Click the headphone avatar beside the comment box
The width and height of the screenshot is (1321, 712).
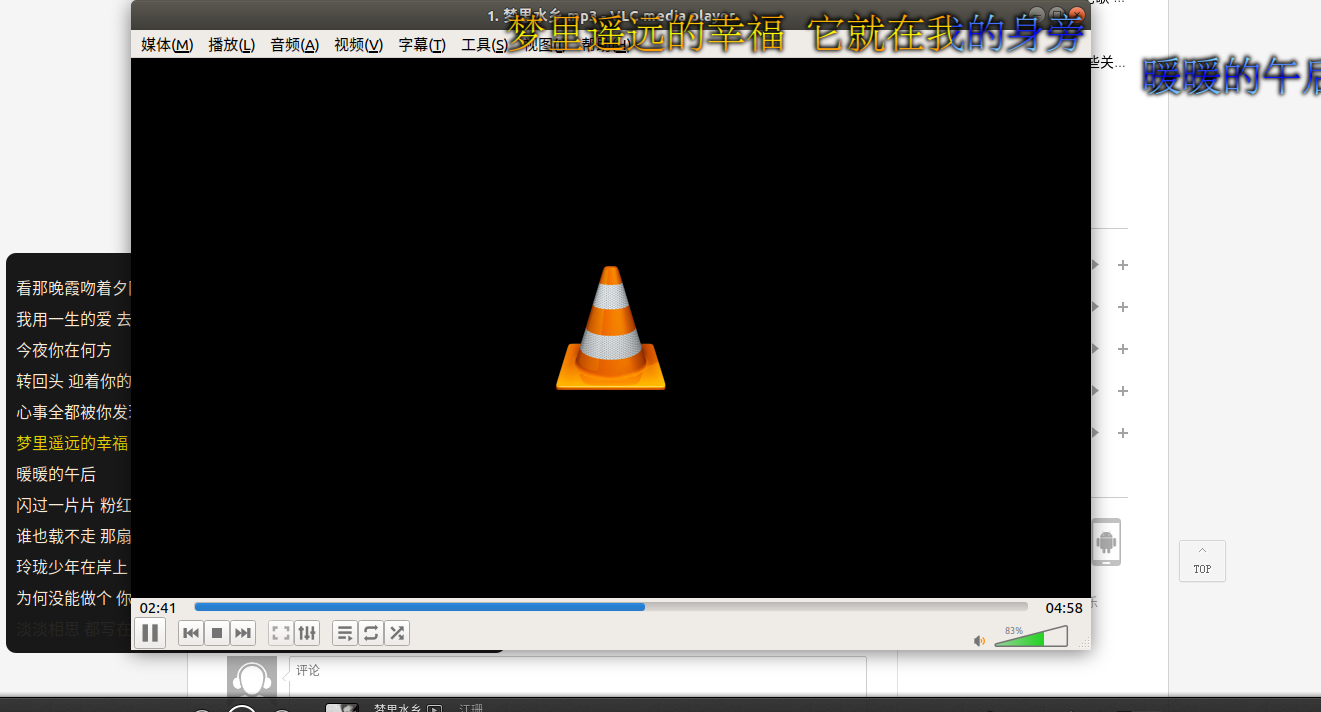click(252, 677)
